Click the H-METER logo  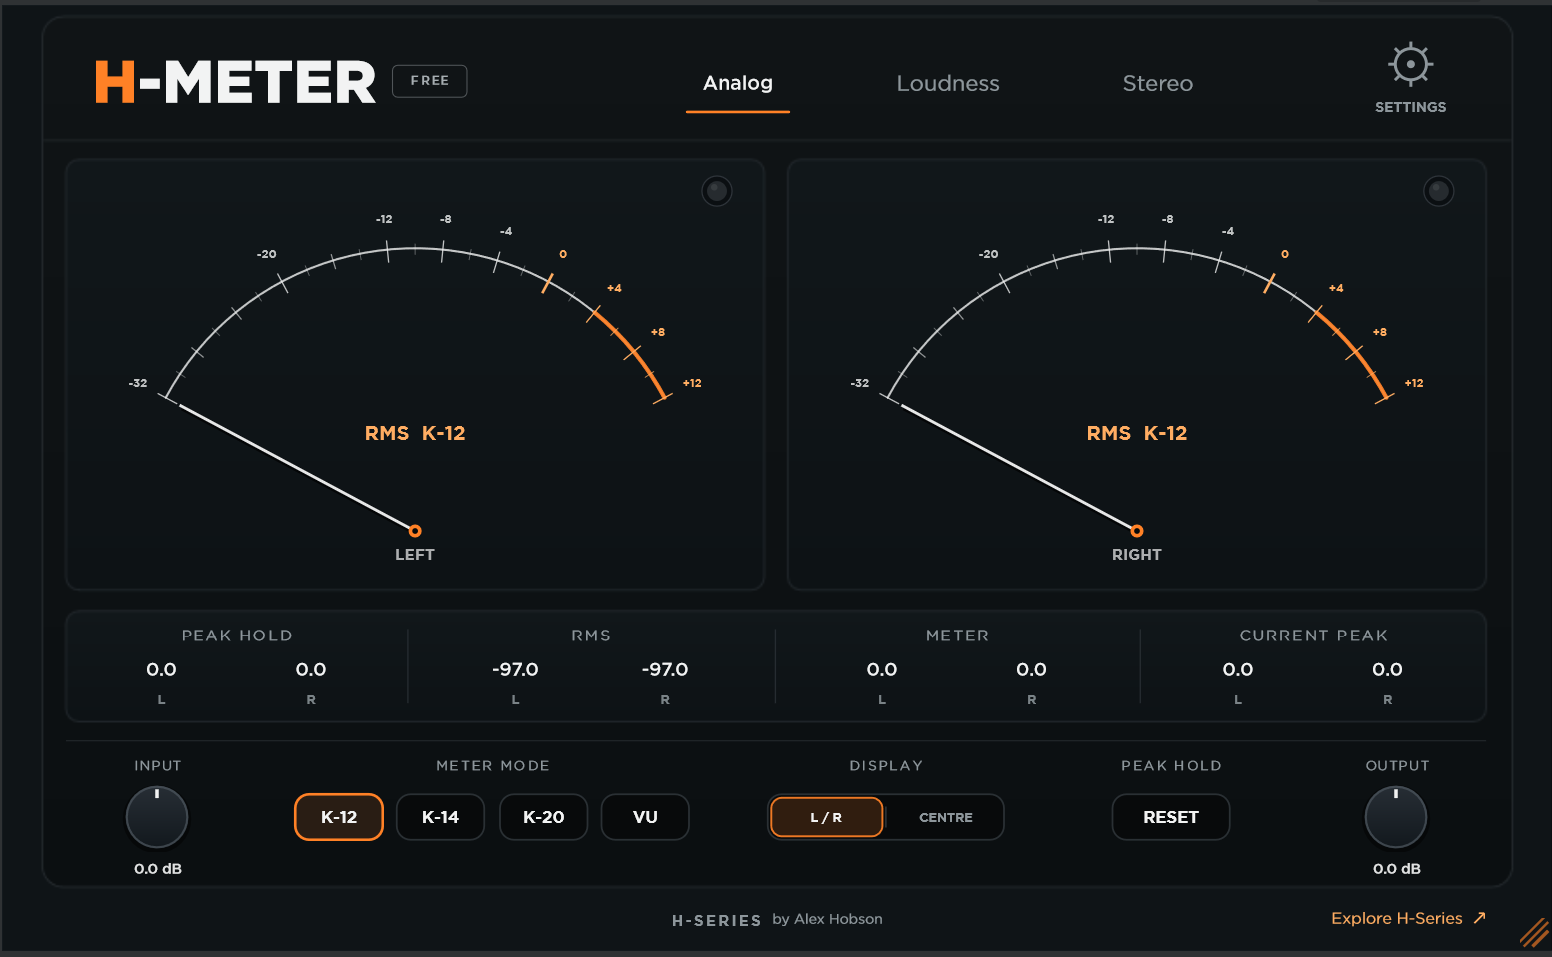click(x=235, y=82)
